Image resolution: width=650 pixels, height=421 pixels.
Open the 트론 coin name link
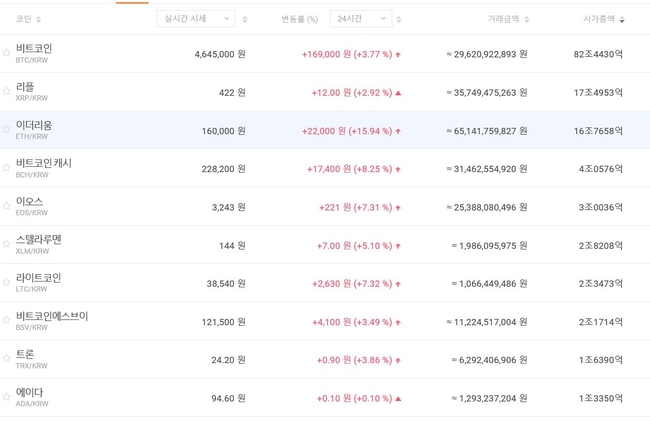(x=25, y=354)
